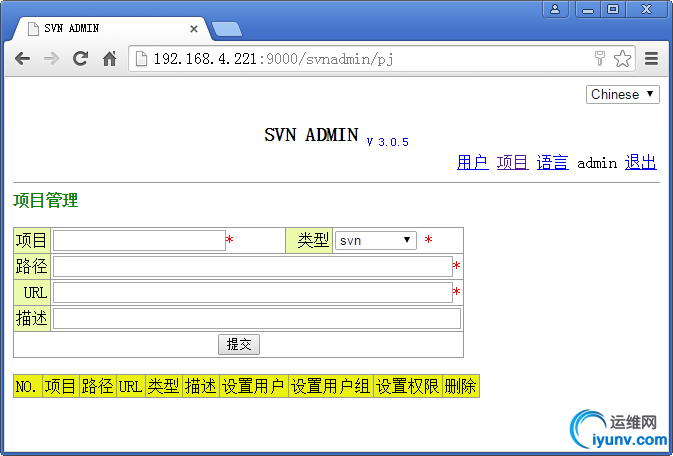Minimize the browser window
Viewport: 673px width, 456px height.
click(x=588, y=9)
